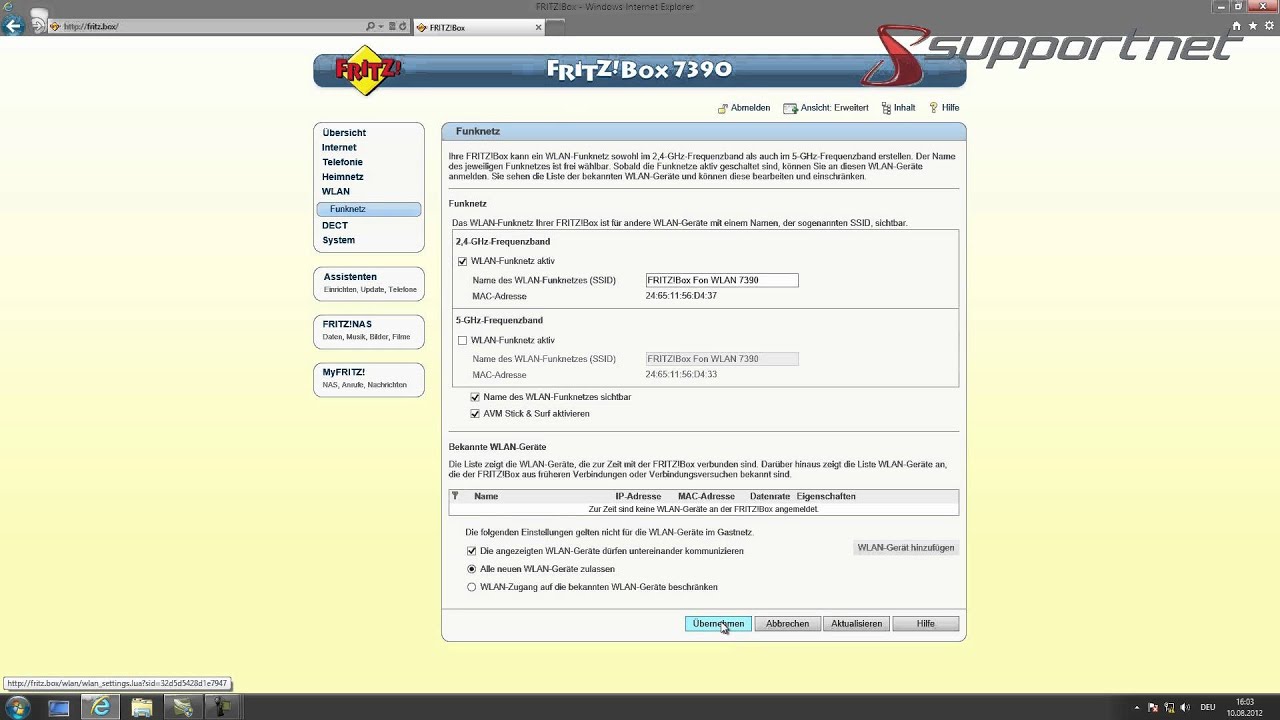
Task: Click the 2.4-GHz MAC address value 24:65:11:56:D4:37
Action: (681, 296)
